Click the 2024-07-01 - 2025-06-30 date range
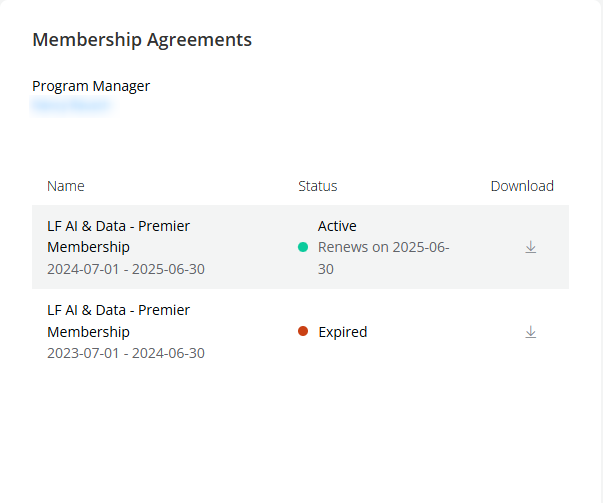The height and width of the screenshot is (503, 603). pos(126,269)
